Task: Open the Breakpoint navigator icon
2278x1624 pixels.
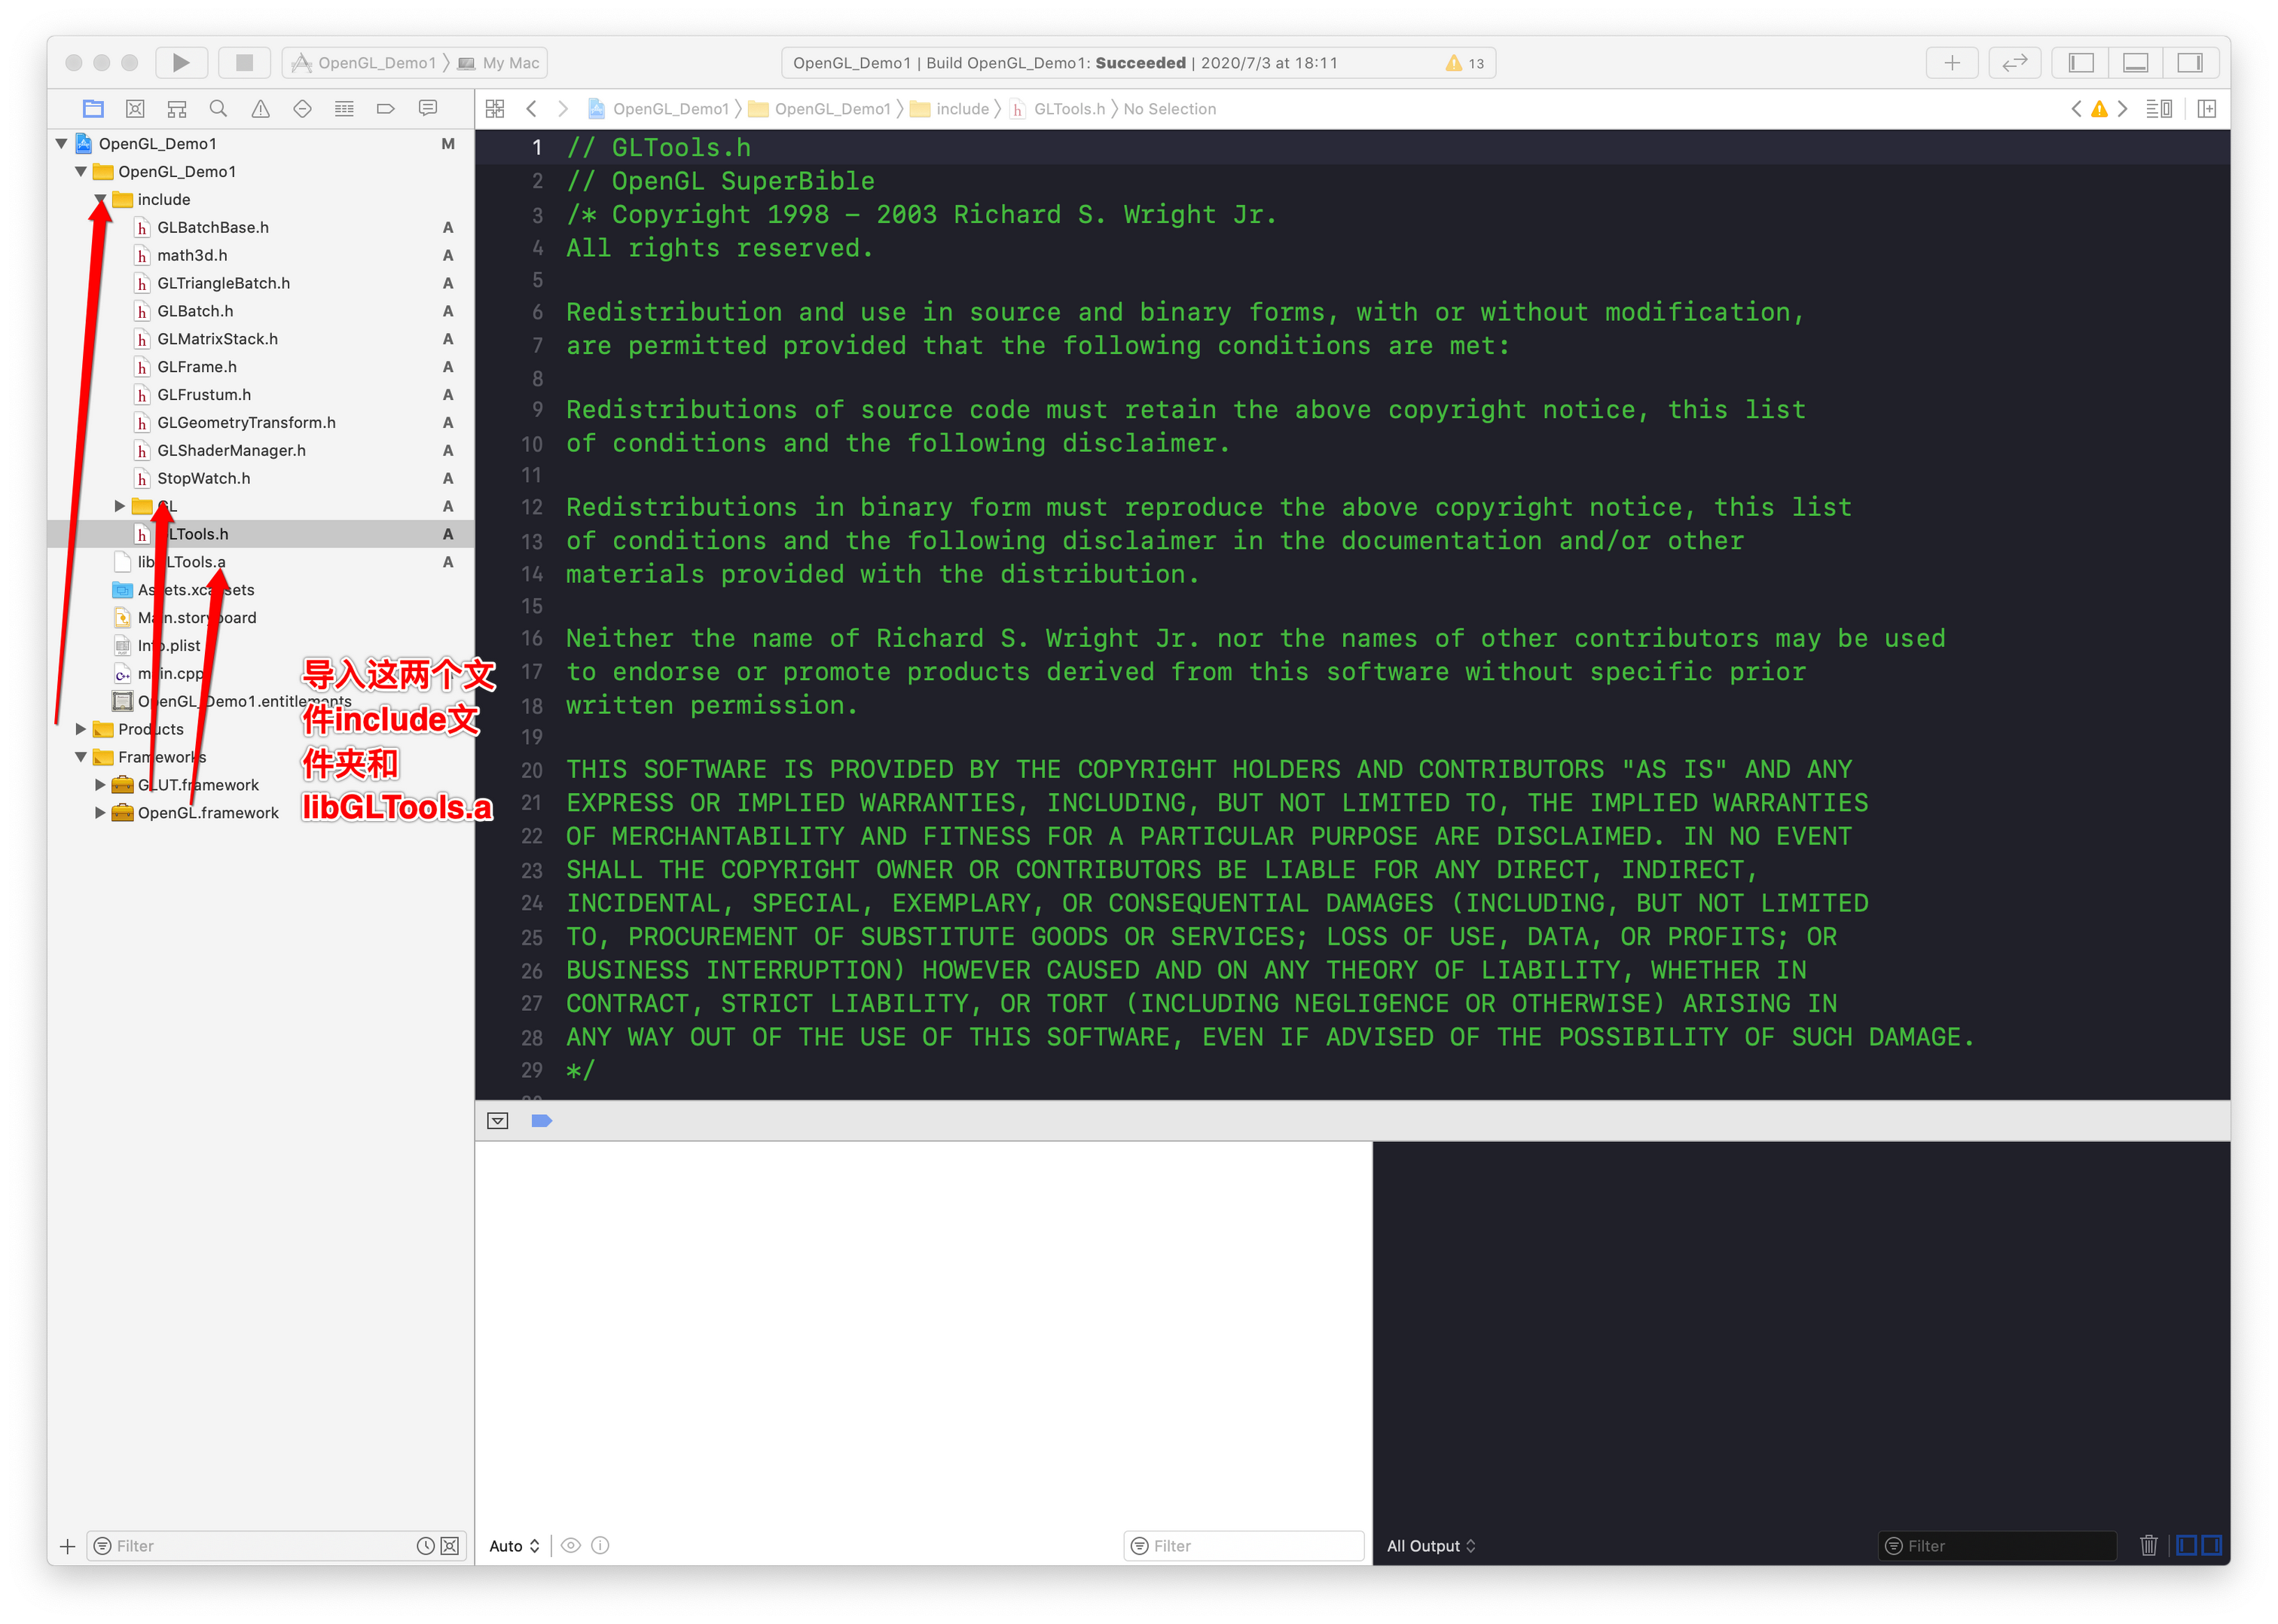Action: (385, 109)
